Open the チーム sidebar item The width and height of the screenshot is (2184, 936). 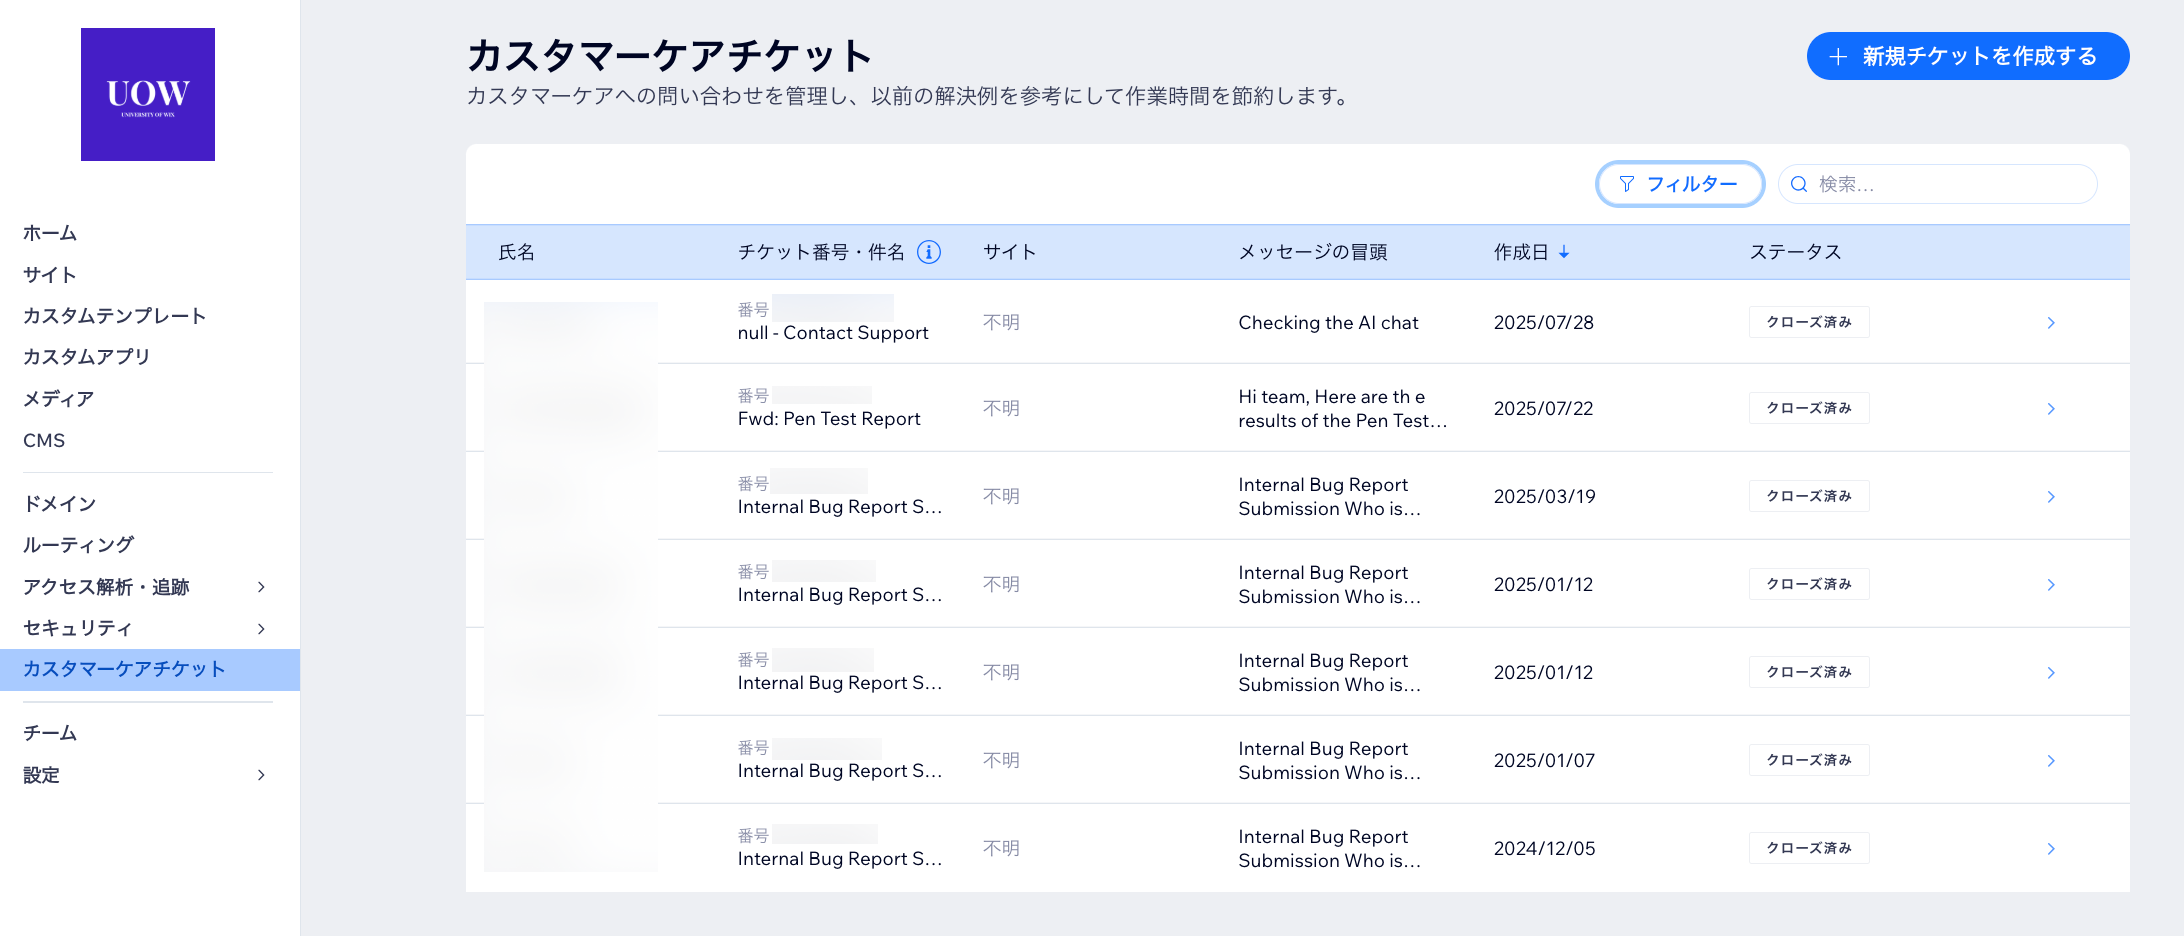coord(50,733)
